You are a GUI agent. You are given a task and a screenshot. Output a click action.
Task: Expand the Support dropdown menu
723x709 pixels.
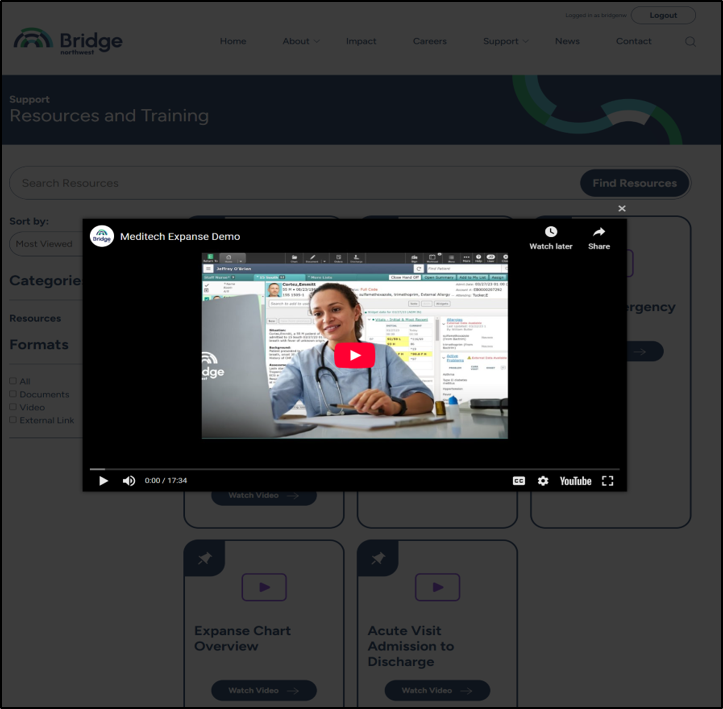pos(506,41)
